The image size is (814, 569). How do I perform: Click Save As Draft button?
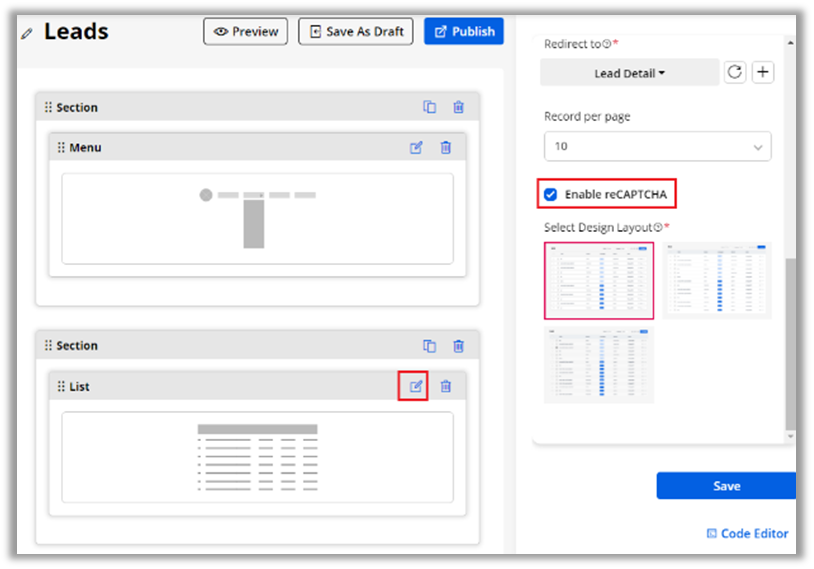[x=356, y=31]
